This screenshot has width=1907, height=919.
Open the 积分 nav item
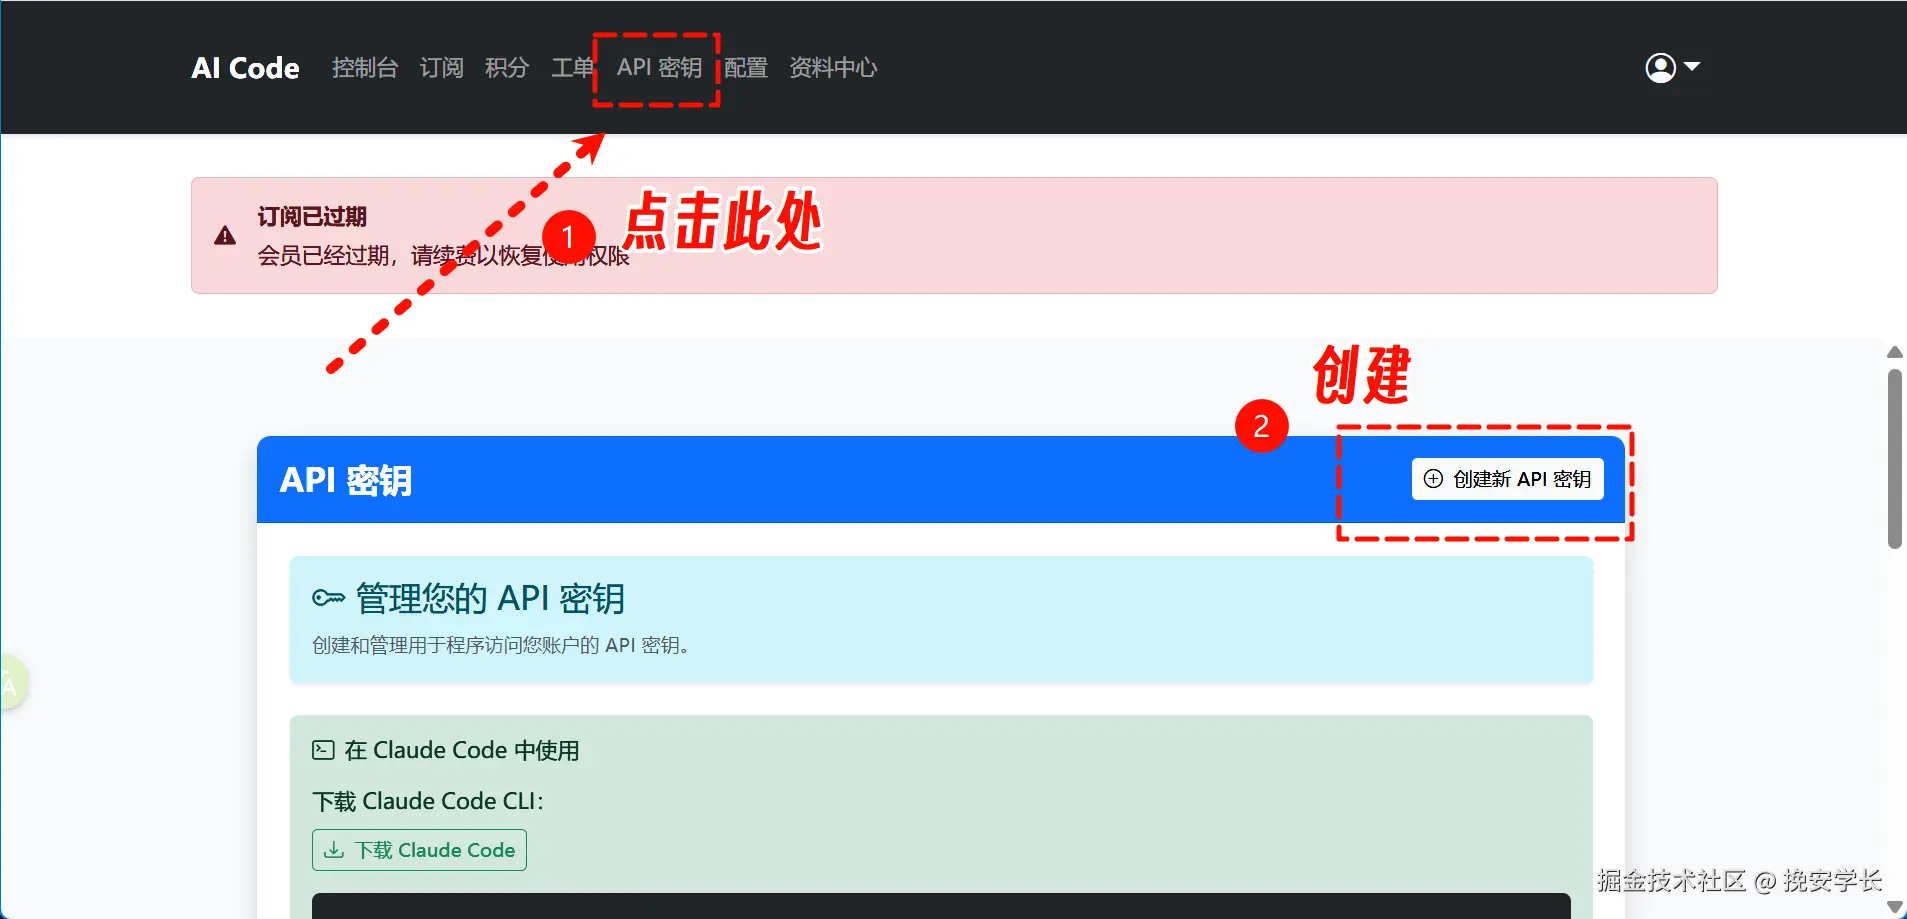507,67
